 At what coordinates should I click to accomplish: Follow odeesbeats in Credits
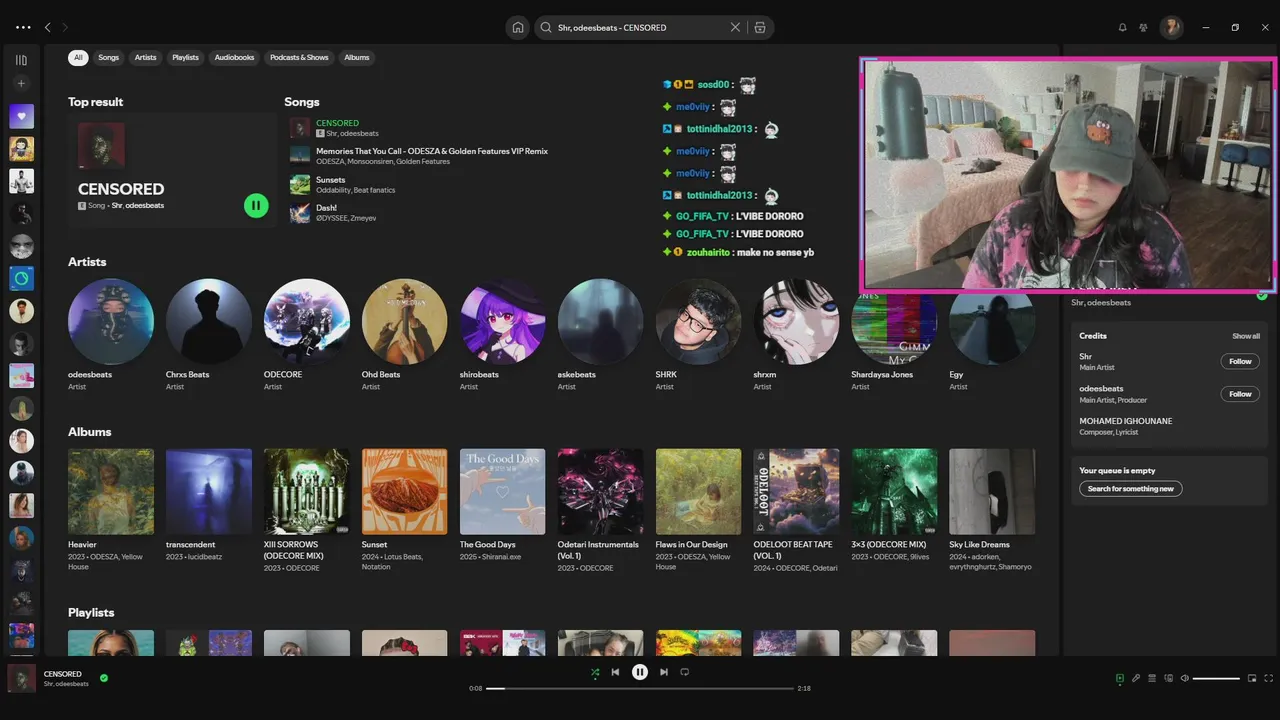[1240, 394]
